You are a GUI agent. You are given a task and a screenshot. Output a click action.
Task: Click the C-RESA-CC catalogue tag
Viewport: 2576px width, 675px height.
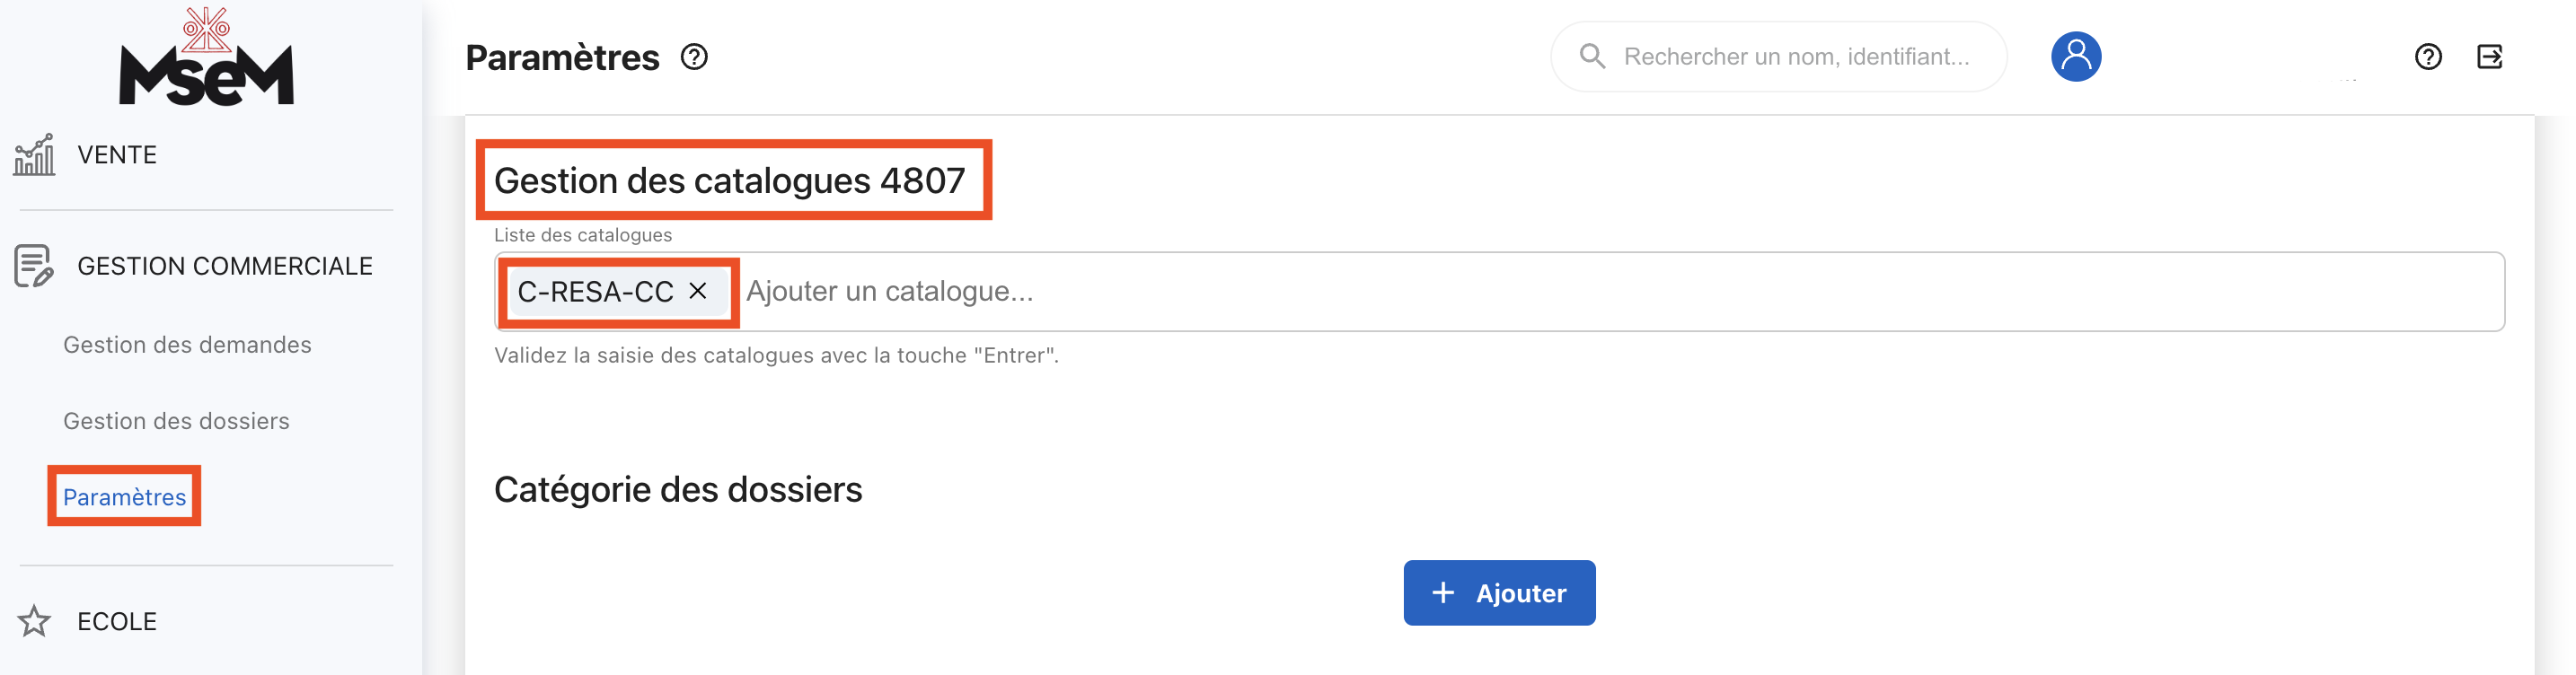pos(595,292)
